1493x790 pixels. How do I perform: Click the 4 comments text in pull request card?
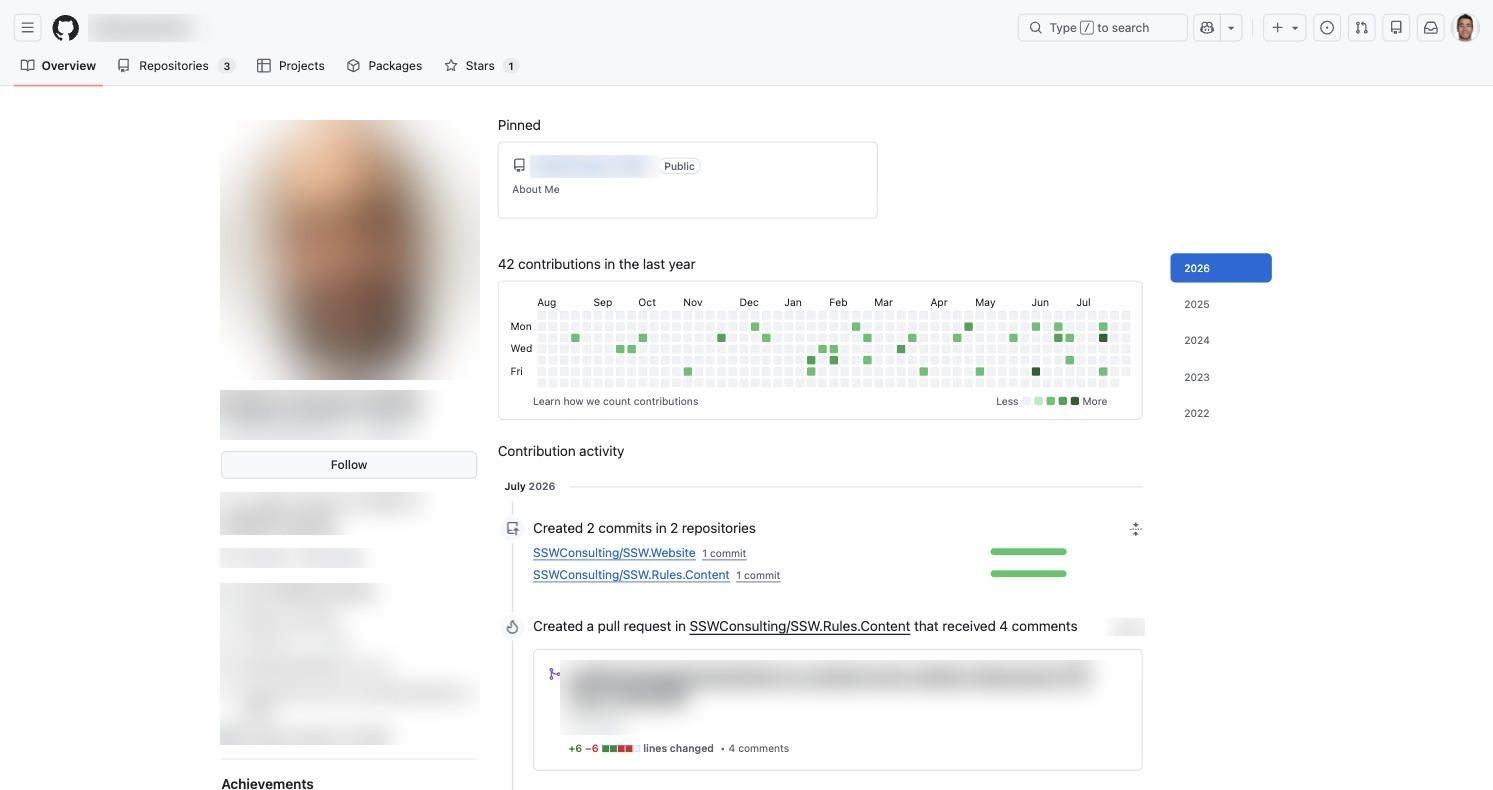click(x=758, y=748)
